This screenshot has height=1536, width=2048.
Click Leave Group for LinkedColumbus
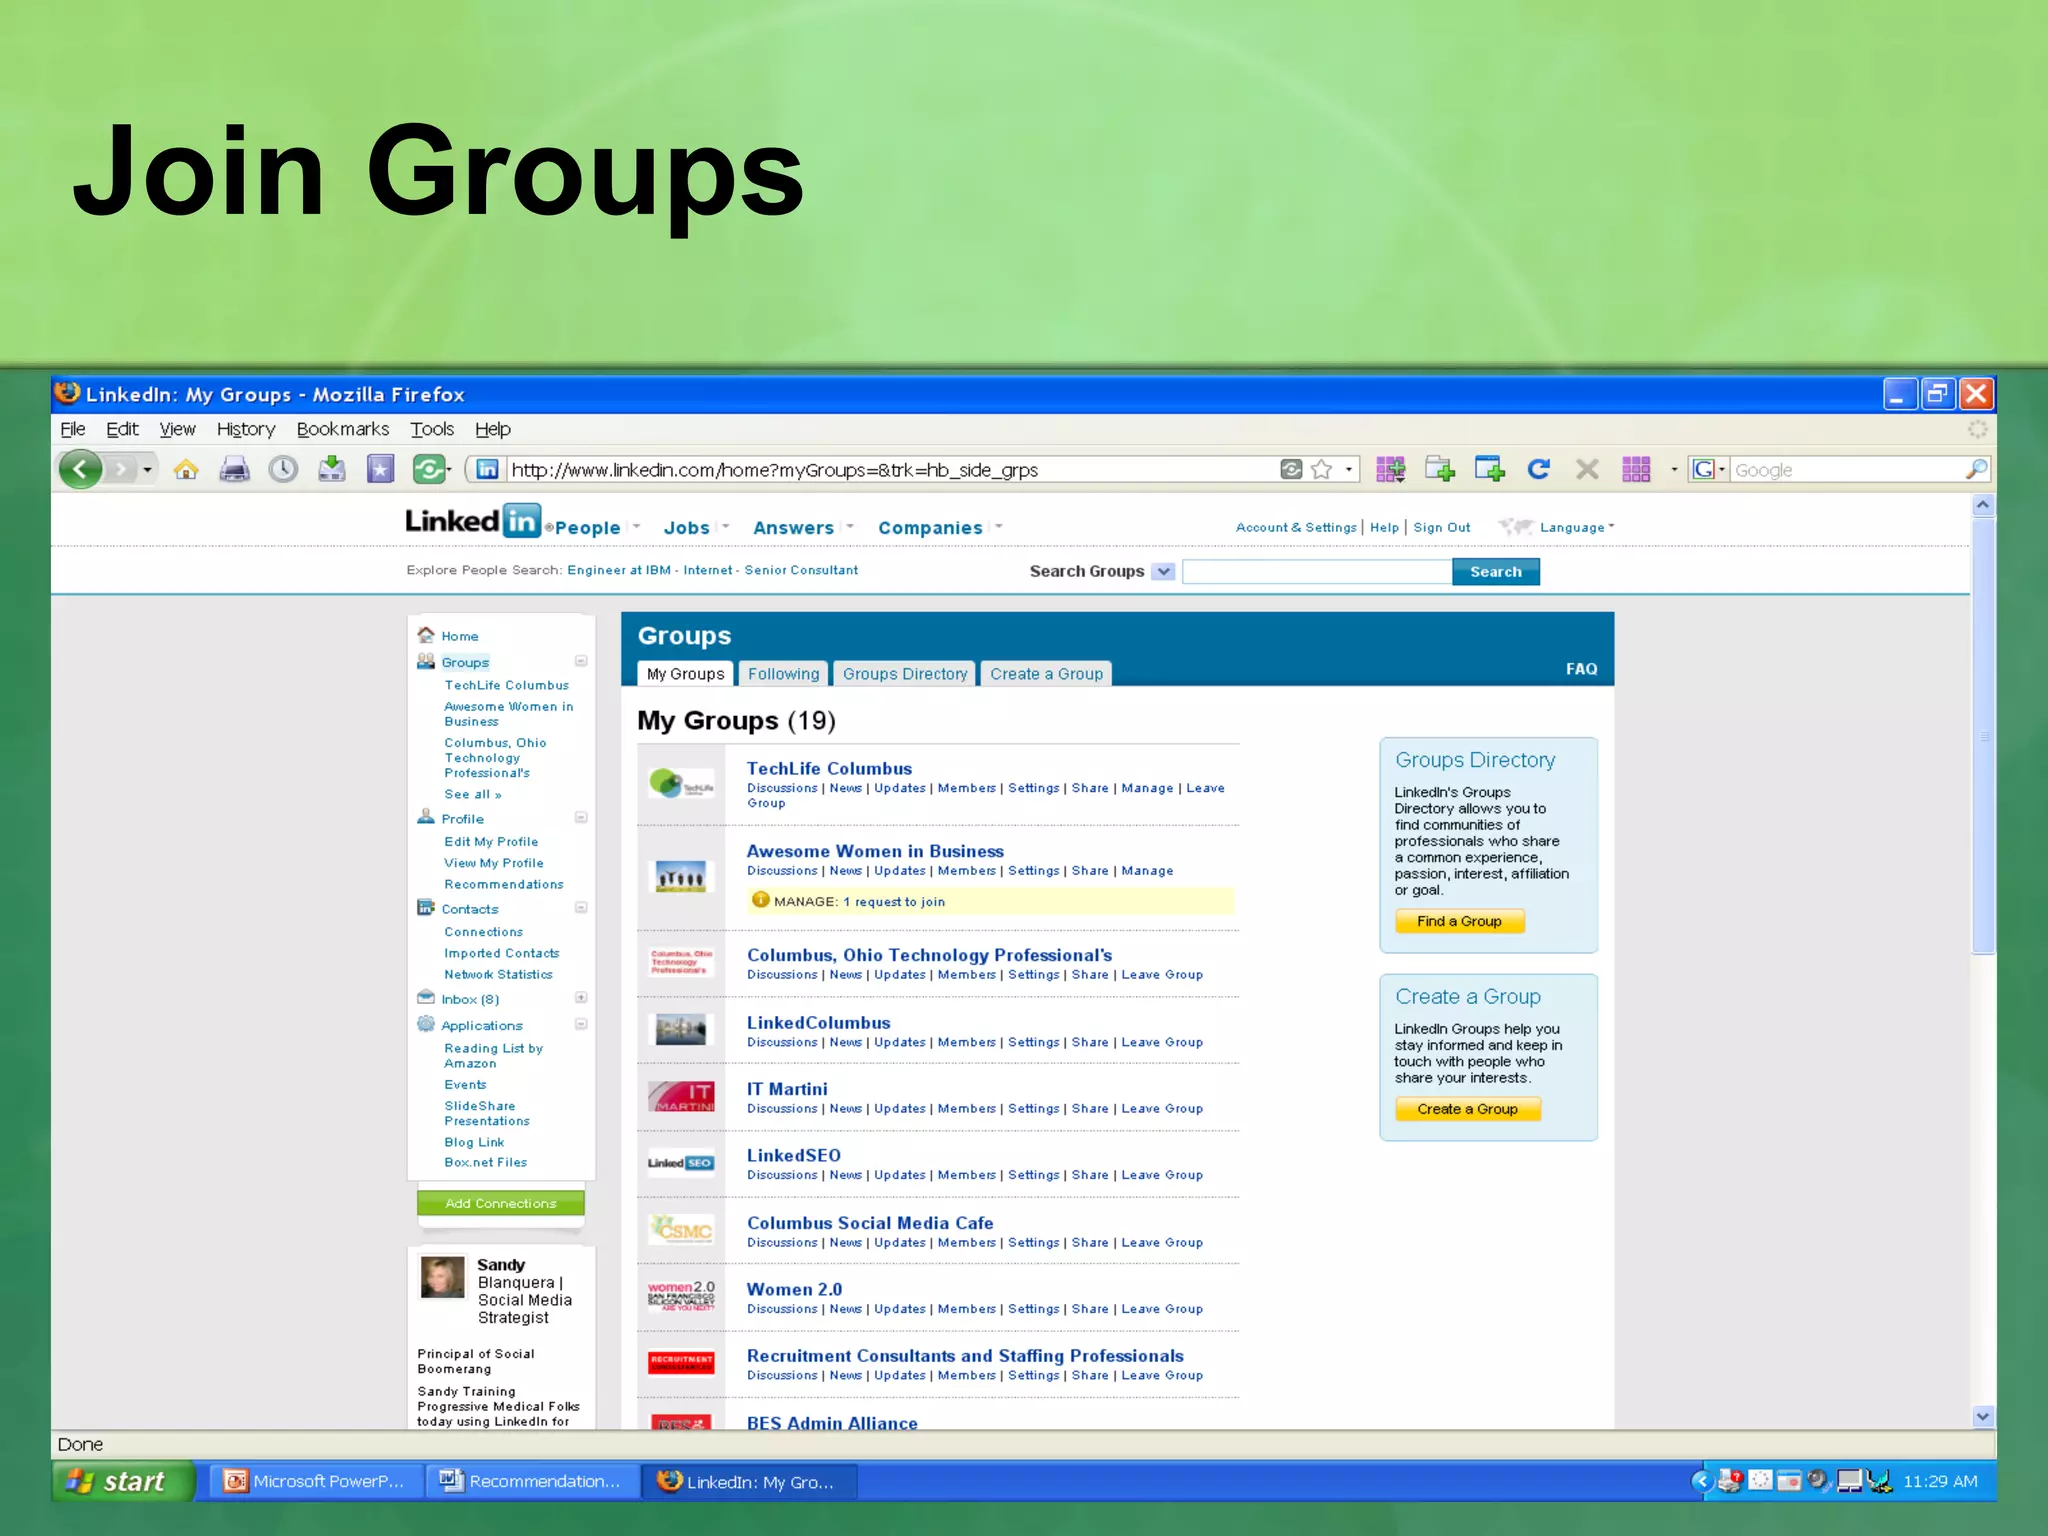1162,1042
